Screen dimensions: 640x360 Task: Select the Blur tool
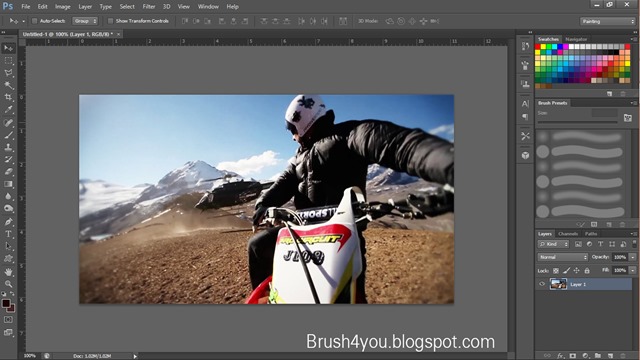point(8,196)
